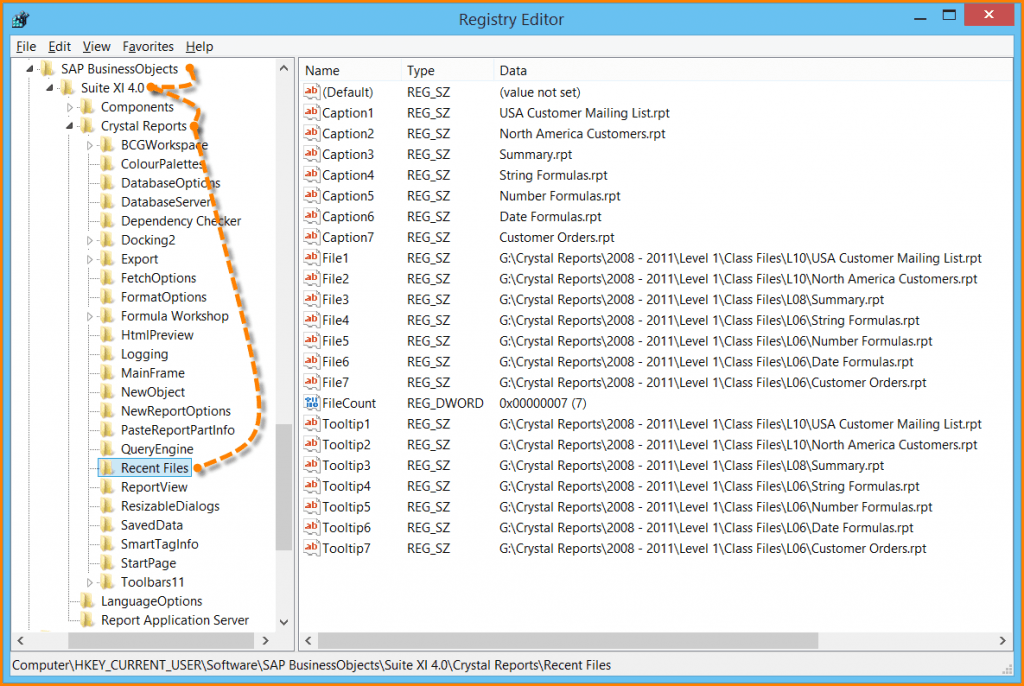Click the tree pane horizontal scroll right arrow

click(x=265, y=640)
